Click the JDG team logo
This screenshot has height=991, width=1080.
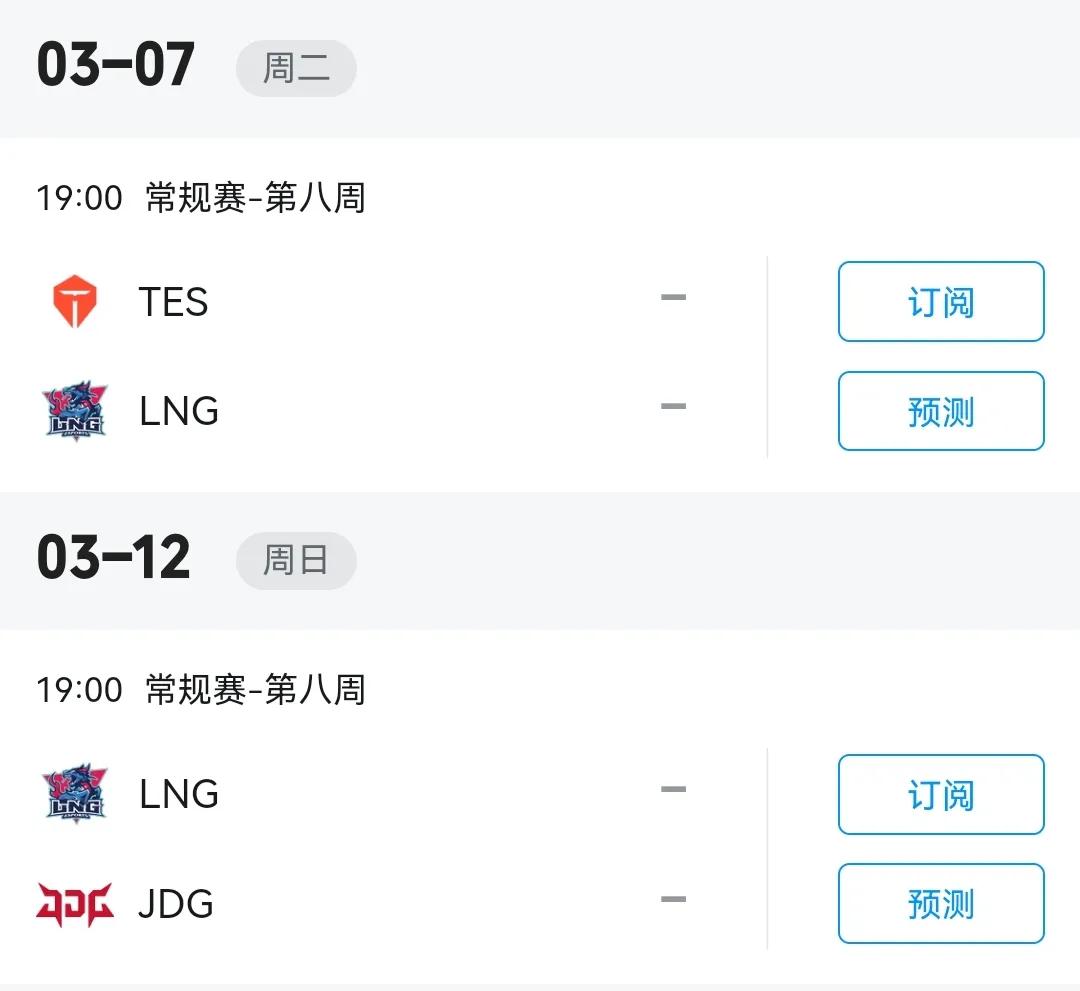75,904
